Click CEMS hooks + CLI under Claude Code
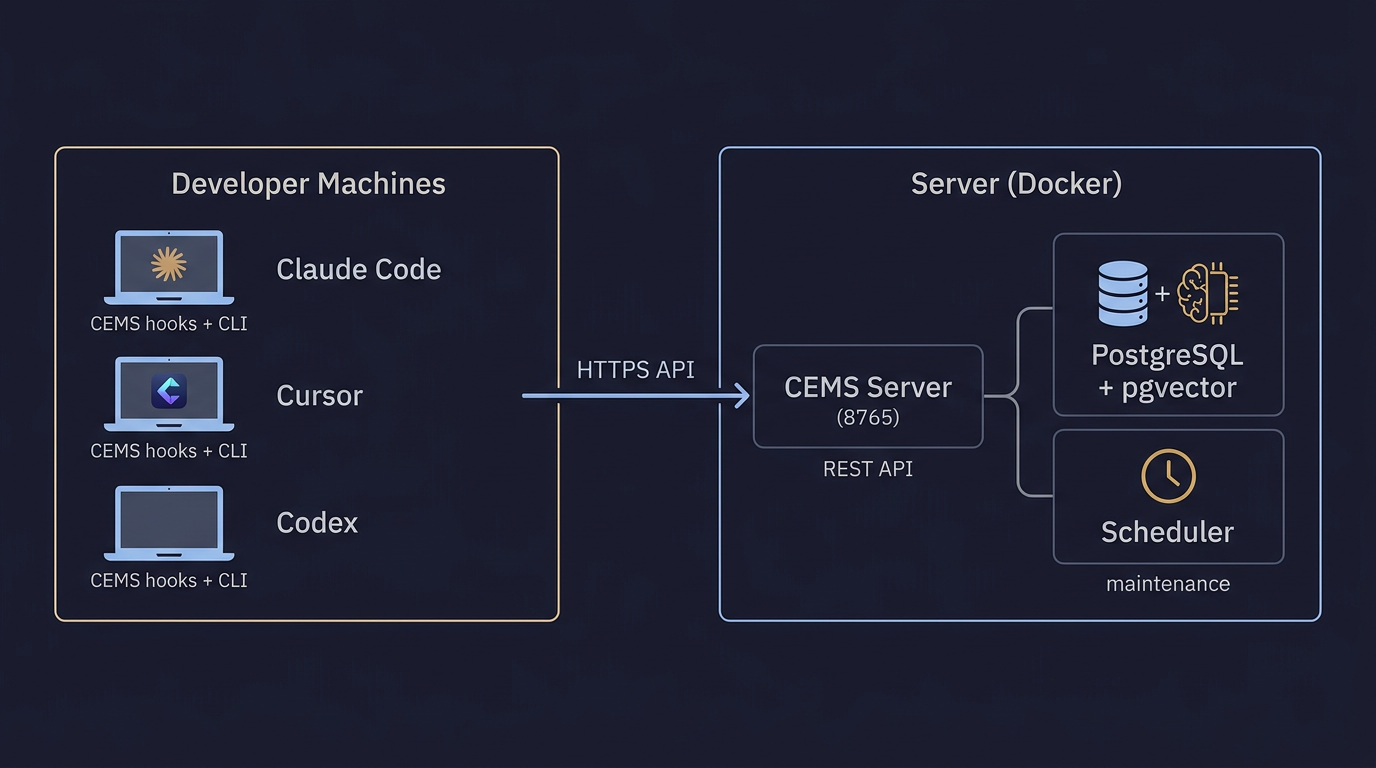This screenshot has height=768, width=1376. click(169, 324)
